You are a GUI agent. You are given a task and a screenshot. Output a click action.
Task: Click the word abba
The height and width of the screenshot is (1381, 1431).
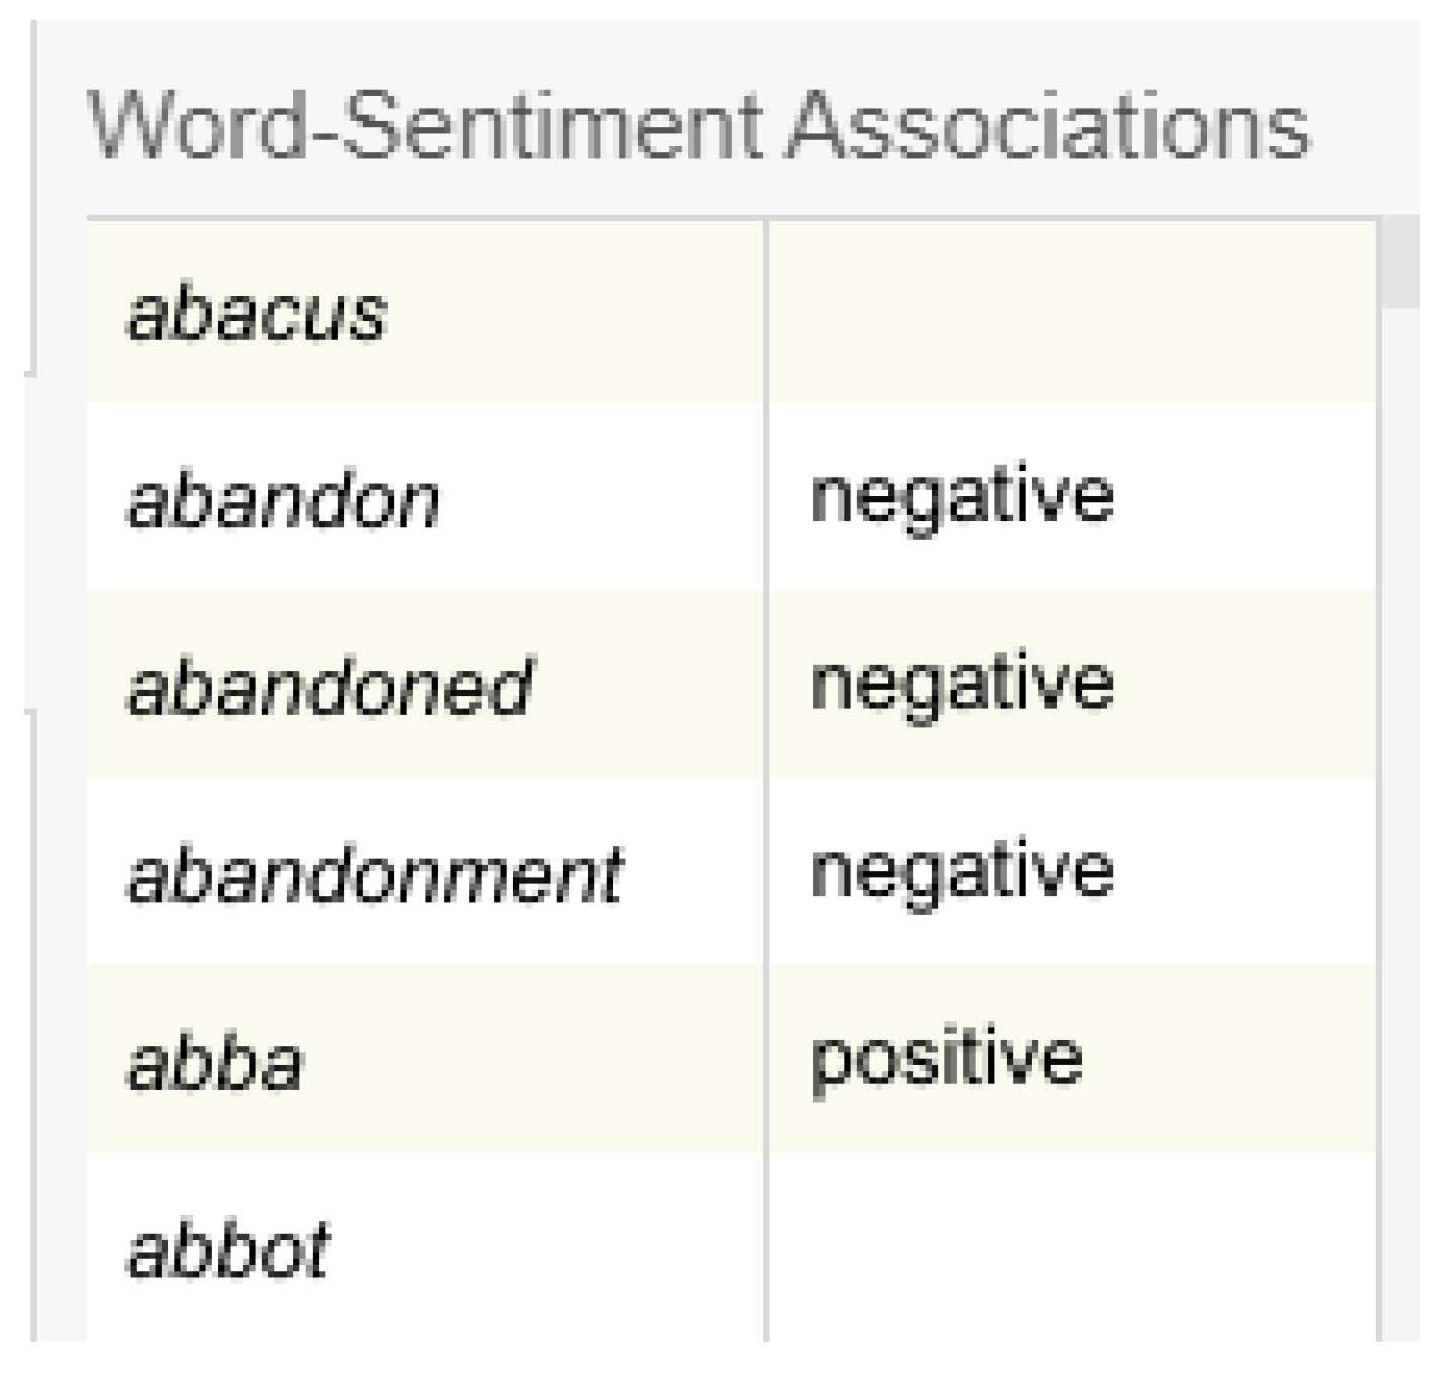point(215,1062)
